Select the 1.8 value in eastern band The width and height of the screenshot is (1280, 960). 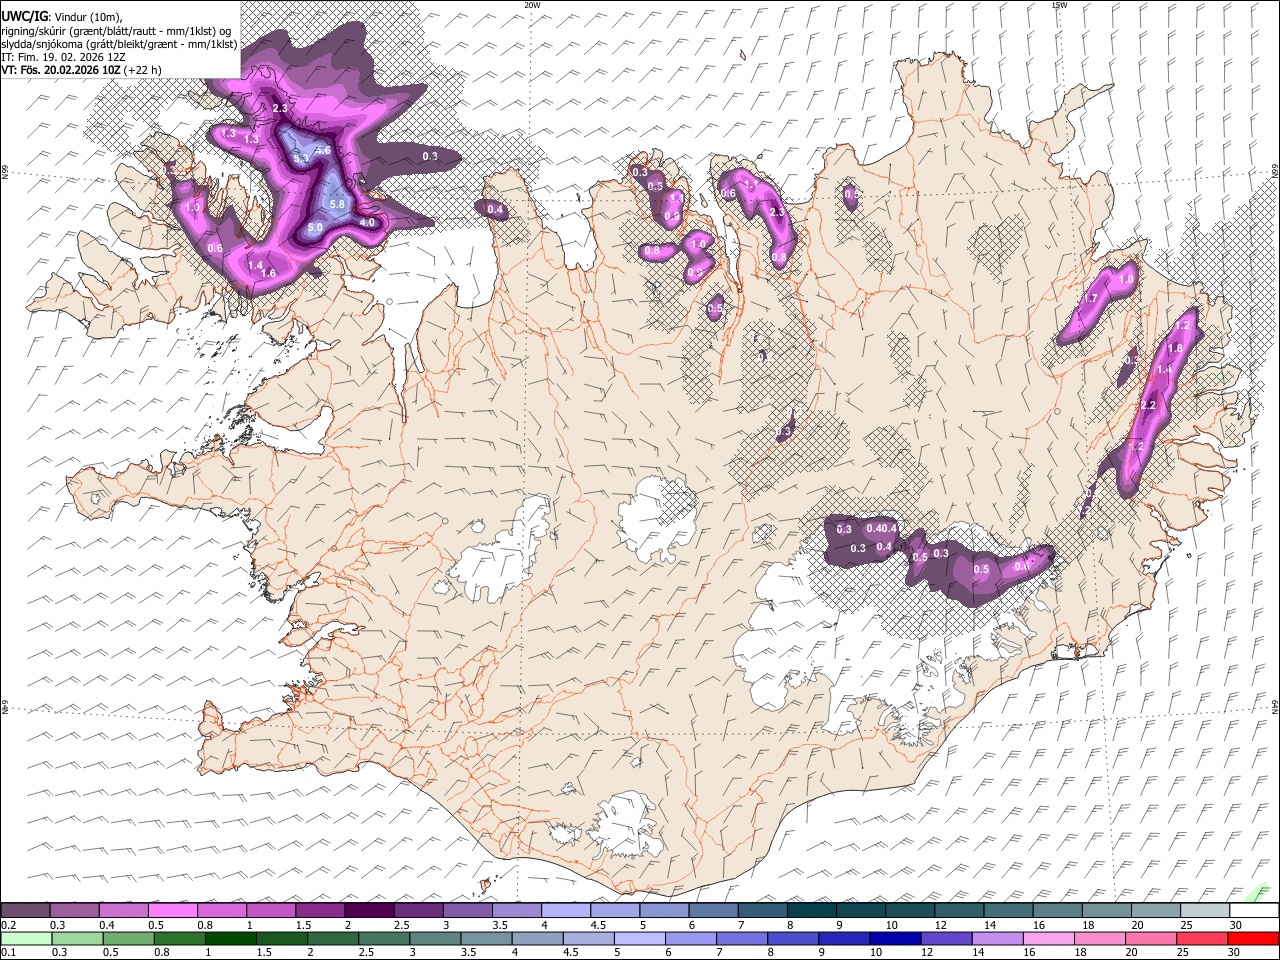point(1176,348)
